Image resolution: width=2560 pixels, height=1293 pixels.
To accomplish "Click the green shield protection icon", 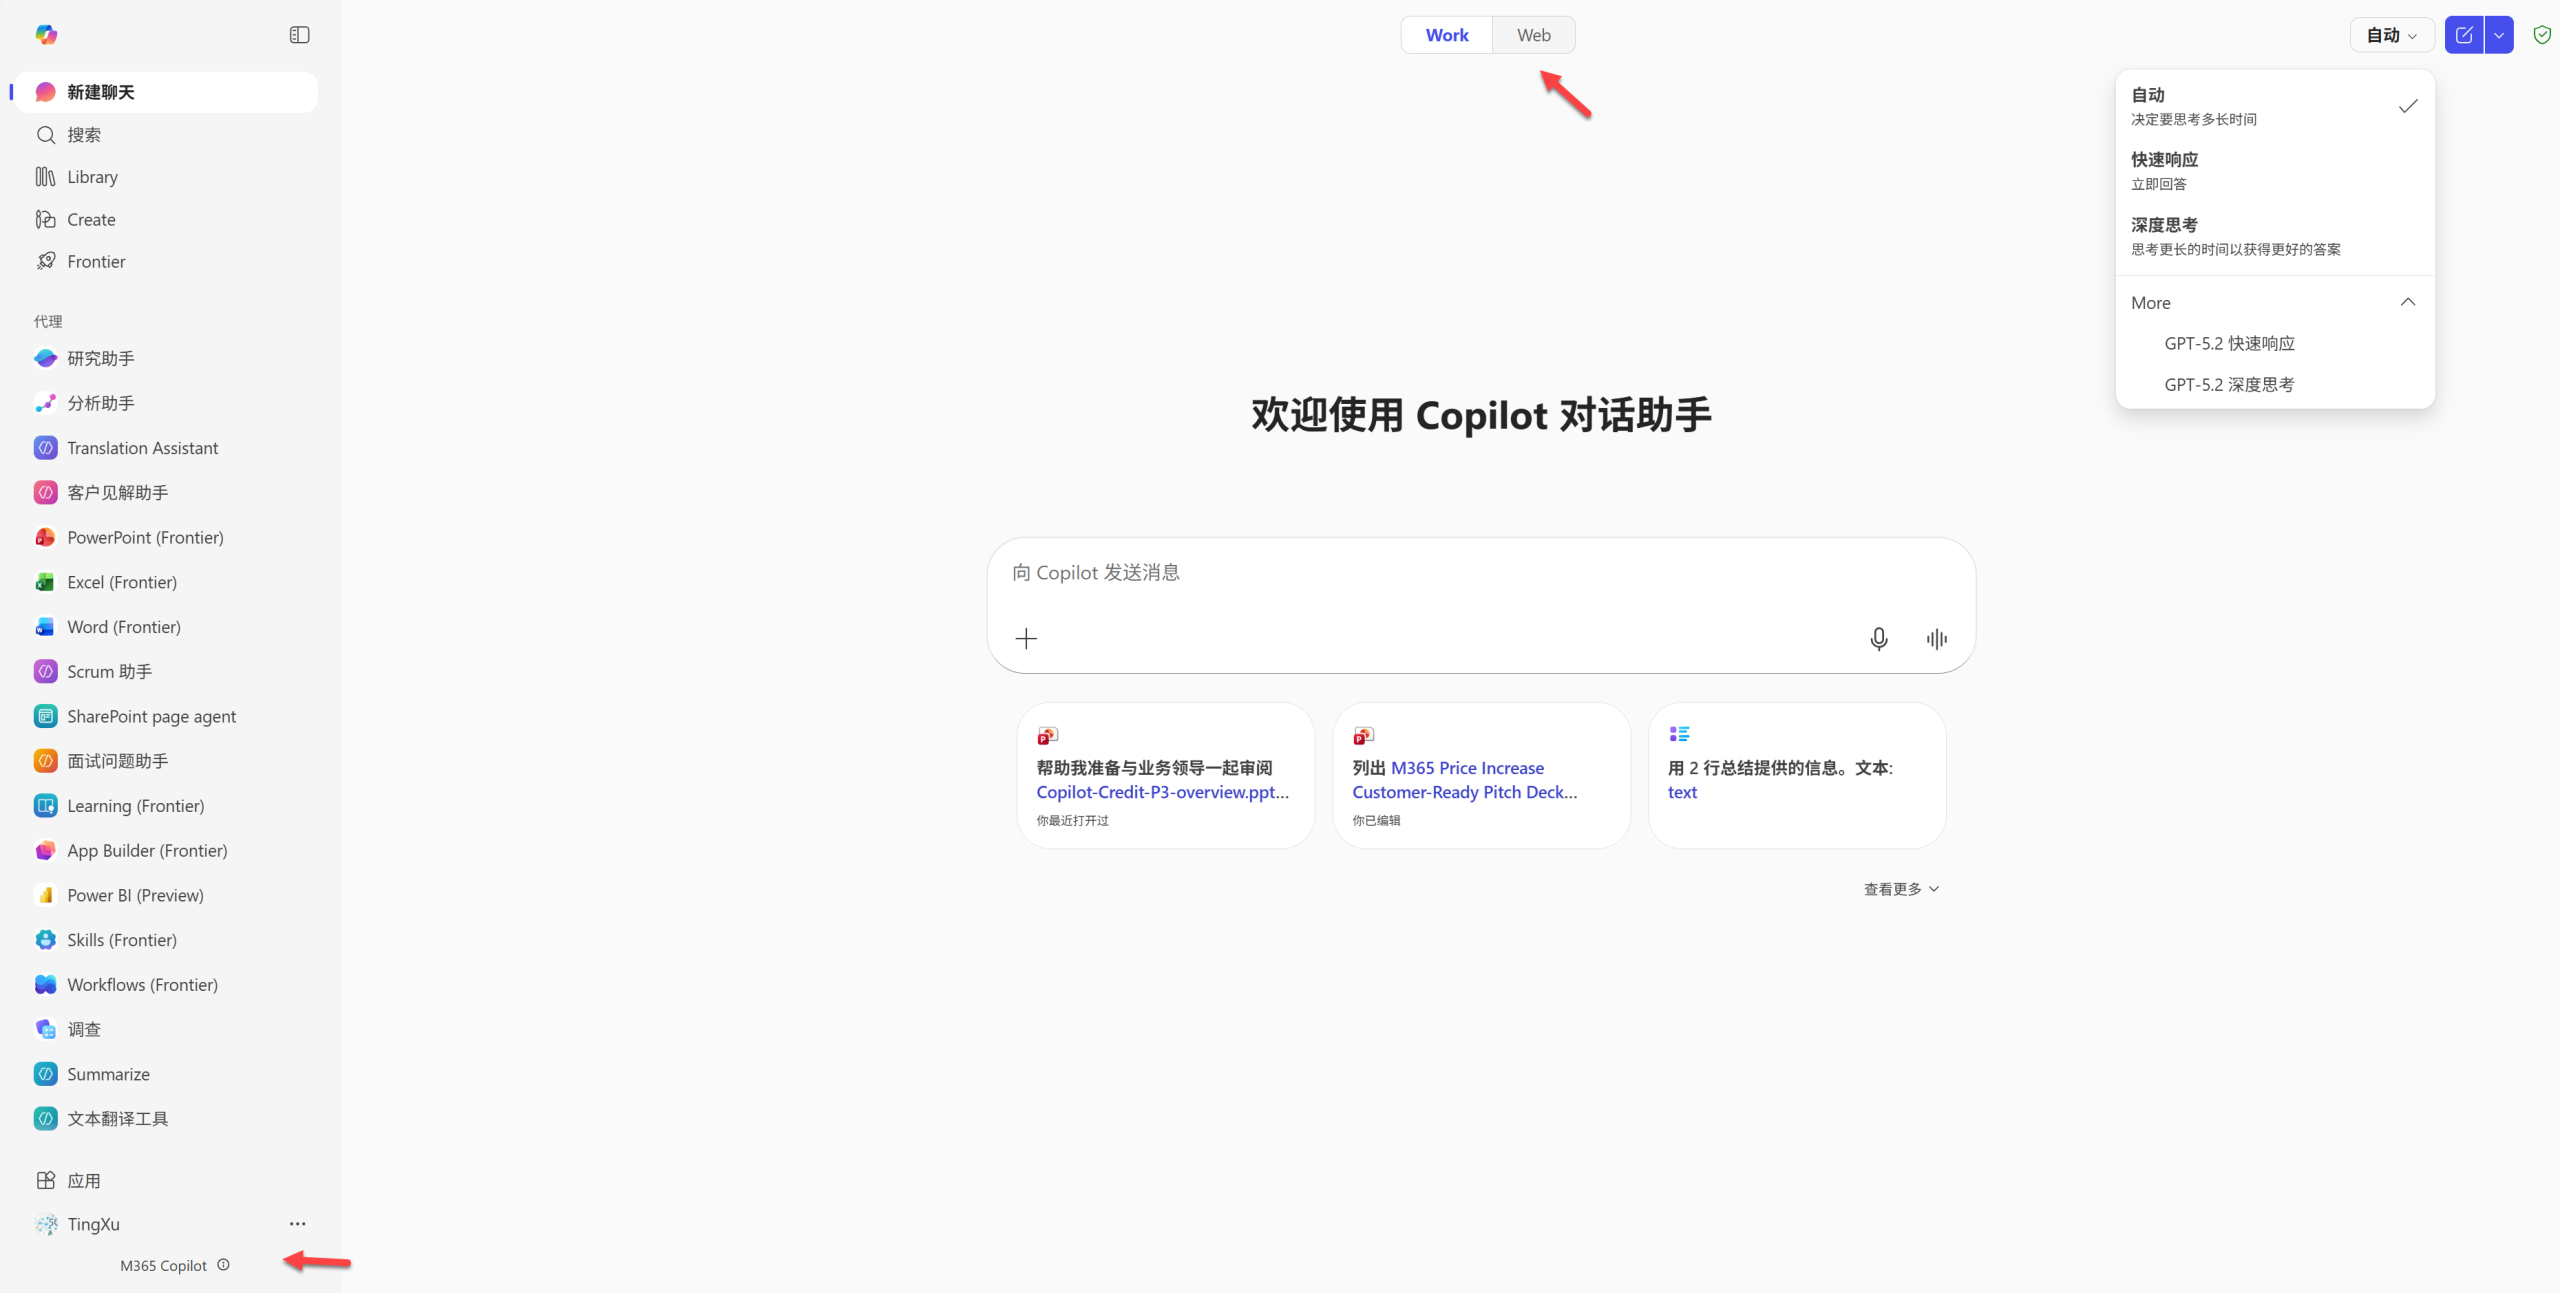I will point(2541,35).
